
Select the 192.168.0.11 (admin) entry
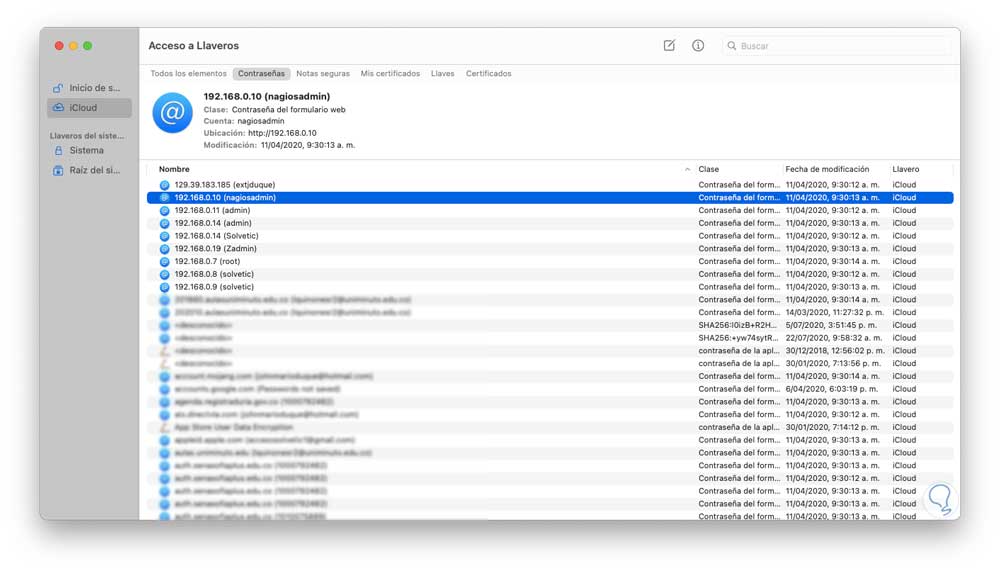pyautogui.click(x=550, y=210)
